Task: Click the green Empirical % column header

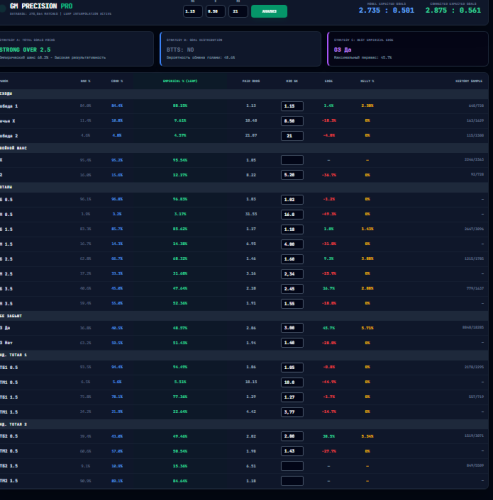Action: 180,81
